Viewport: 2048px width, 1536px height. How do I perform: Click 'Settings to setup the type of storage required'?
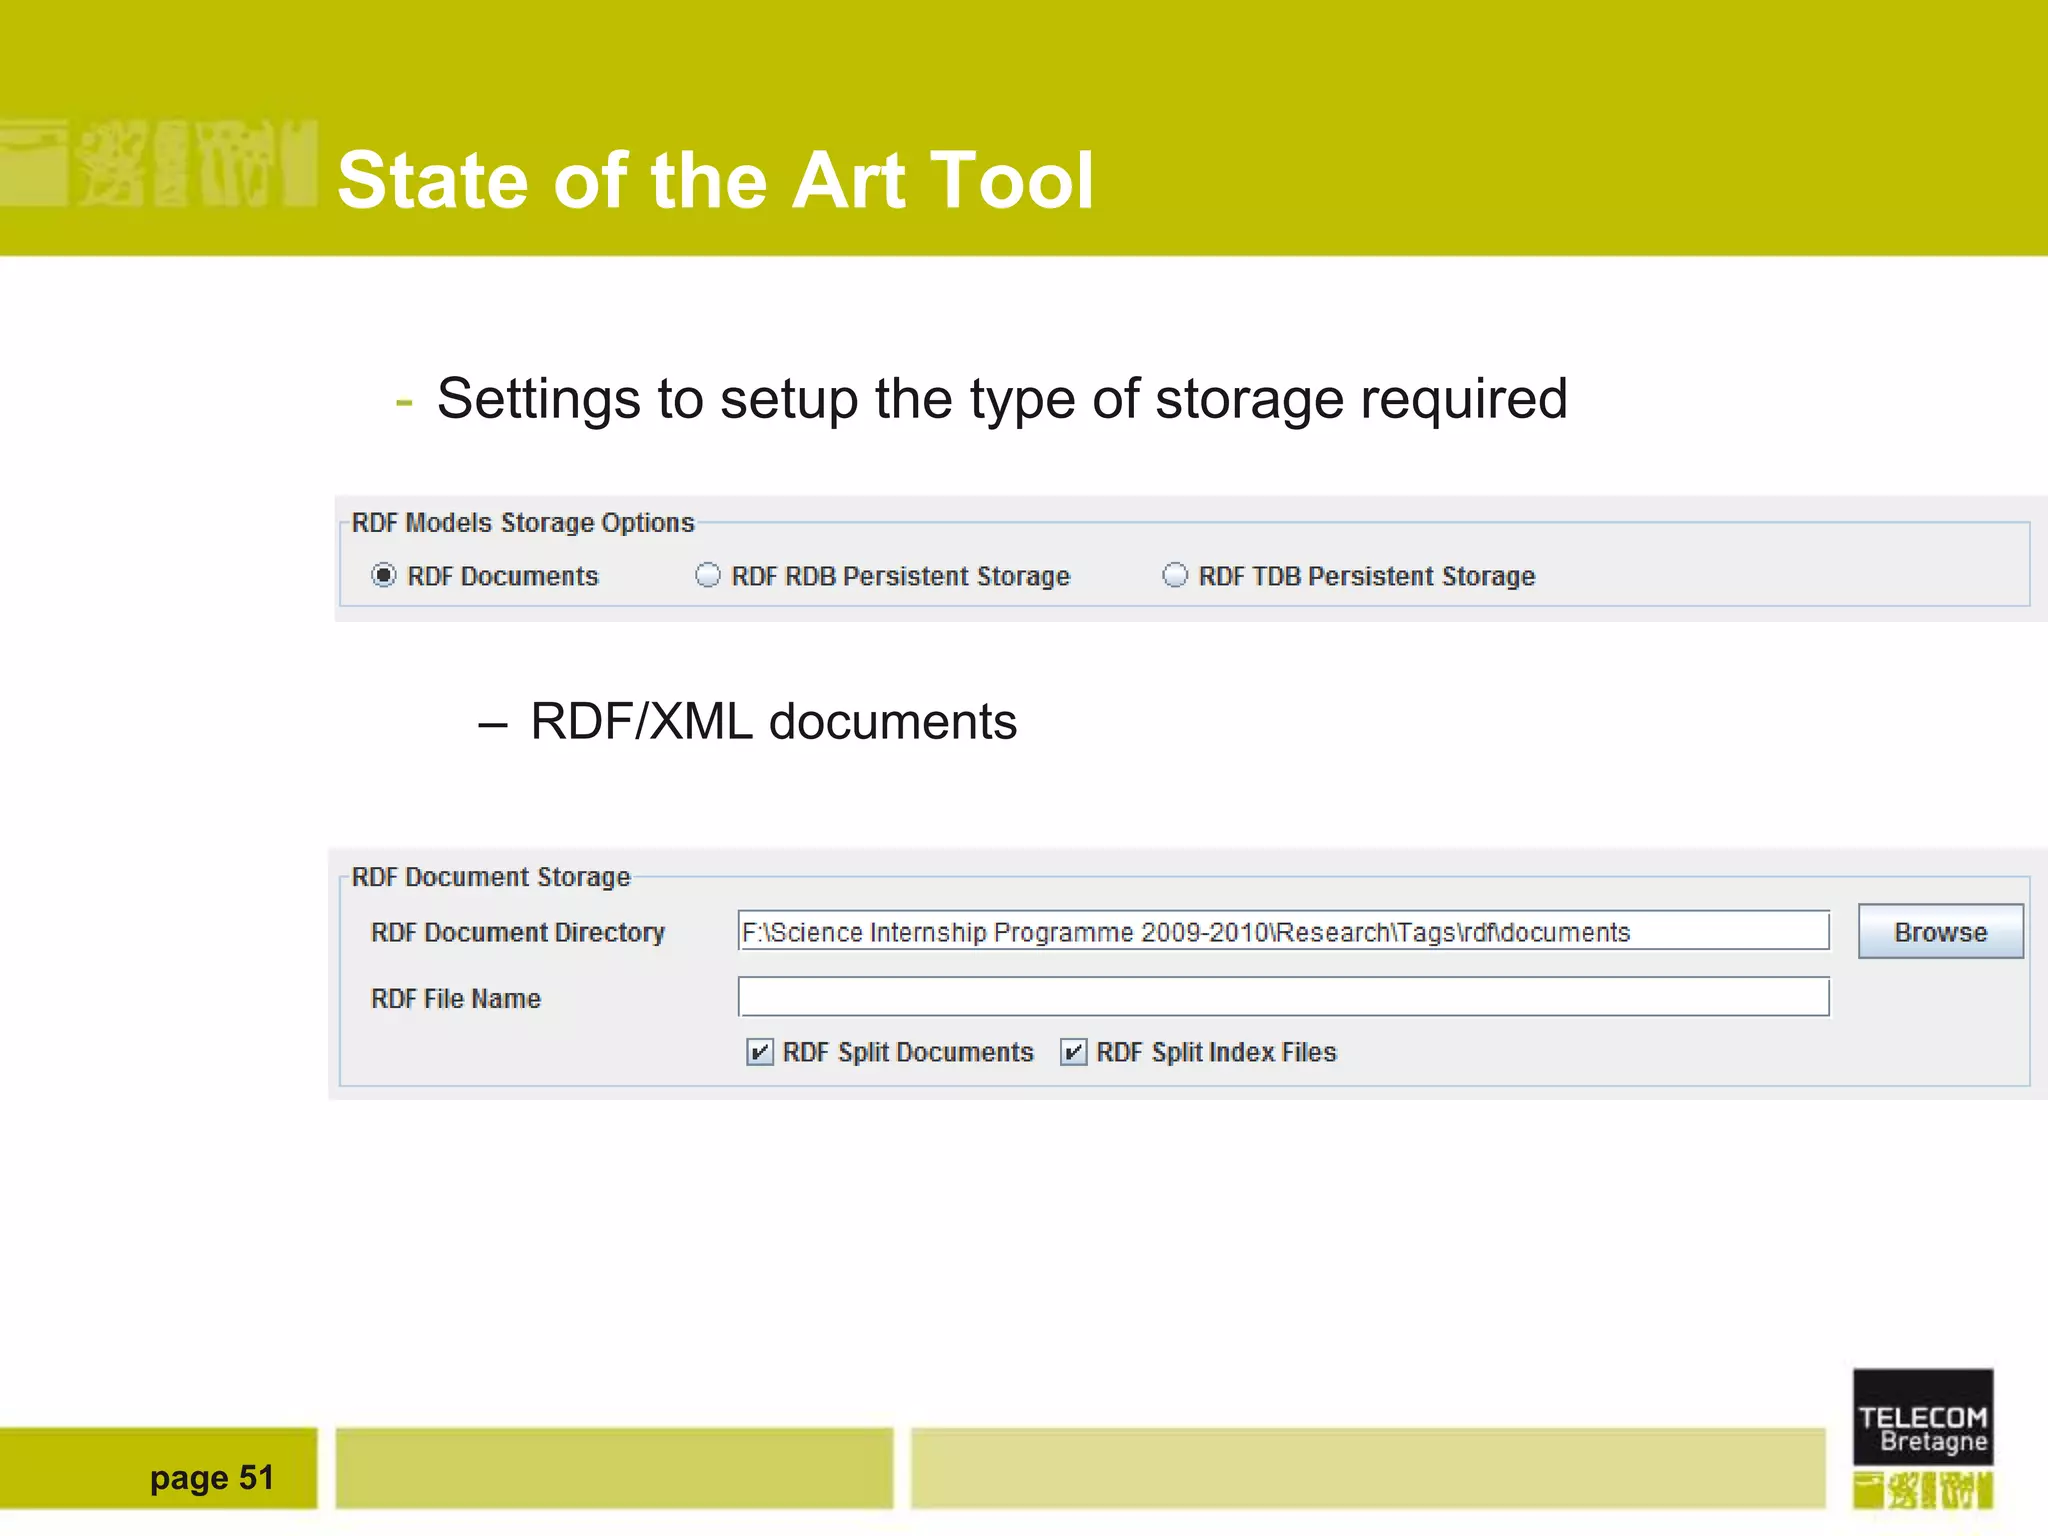1002,399
